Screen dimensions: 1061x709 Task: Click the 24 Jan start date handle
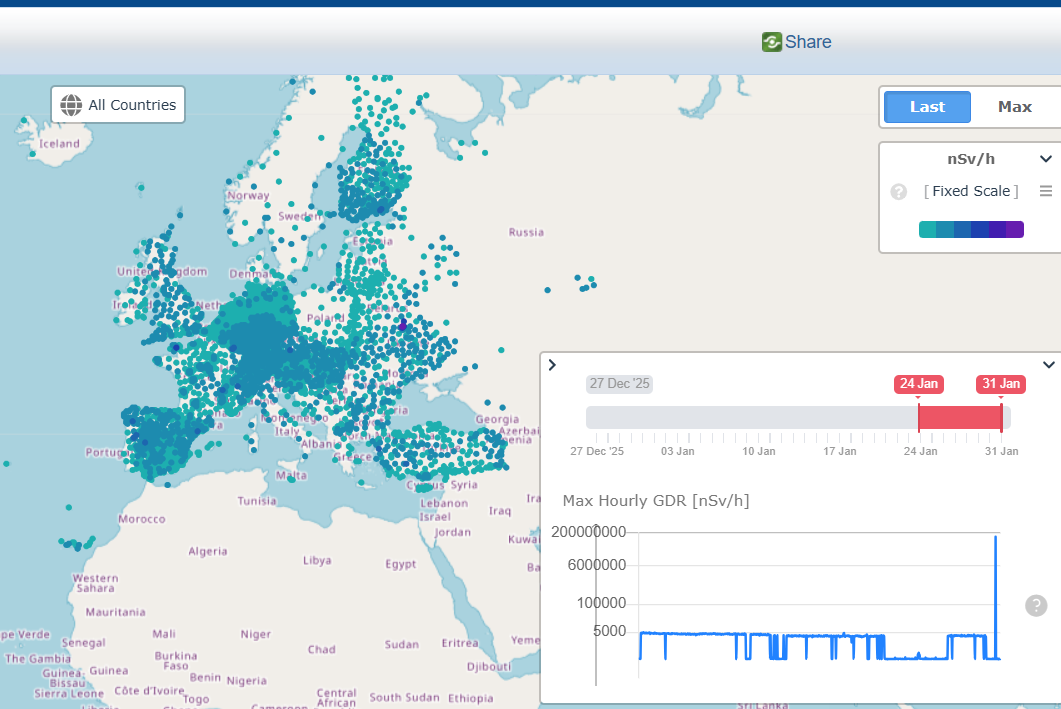918,385
